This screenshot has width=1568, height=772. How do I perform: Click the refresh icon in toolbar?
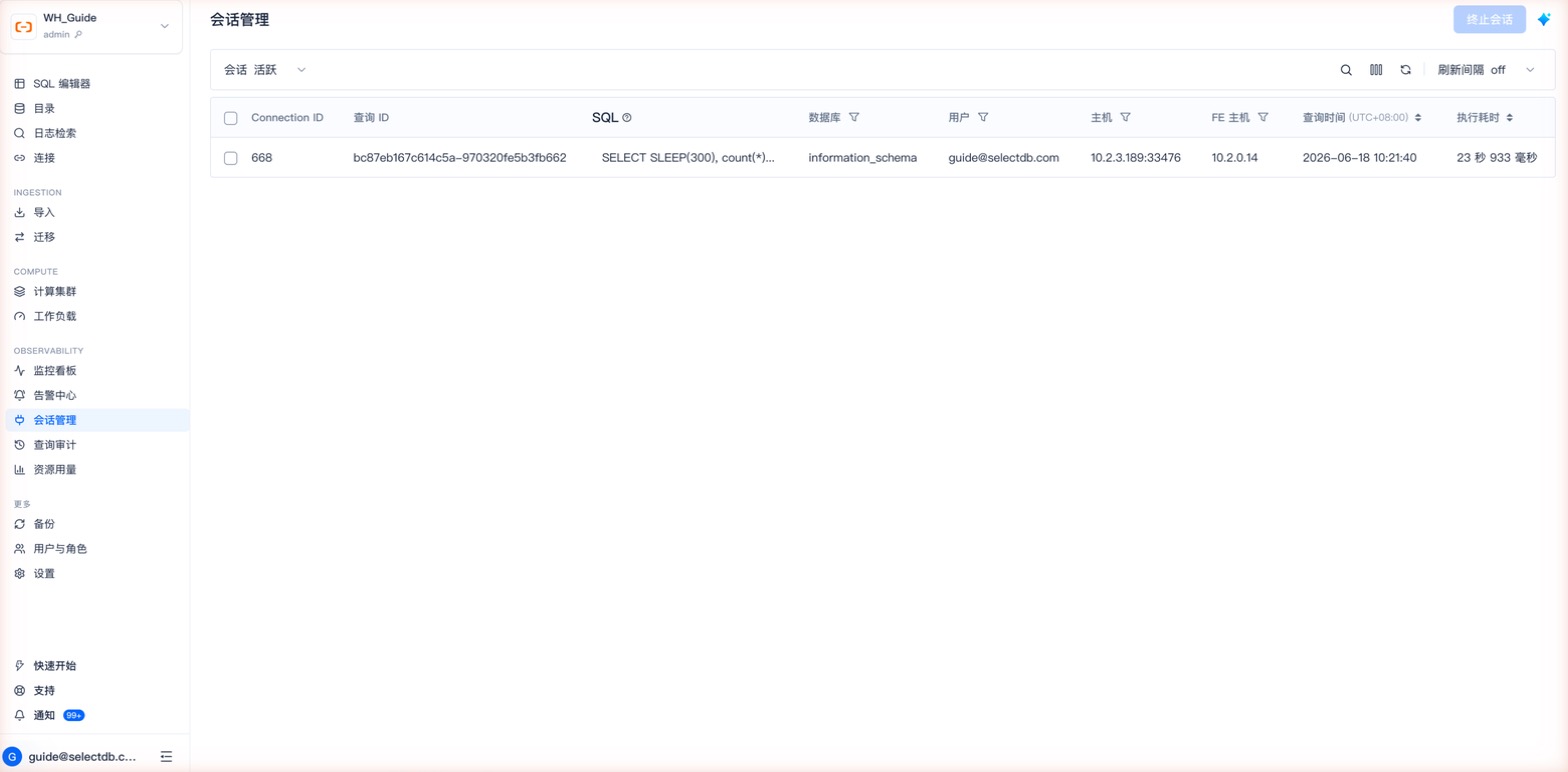tap(1405, 70)
